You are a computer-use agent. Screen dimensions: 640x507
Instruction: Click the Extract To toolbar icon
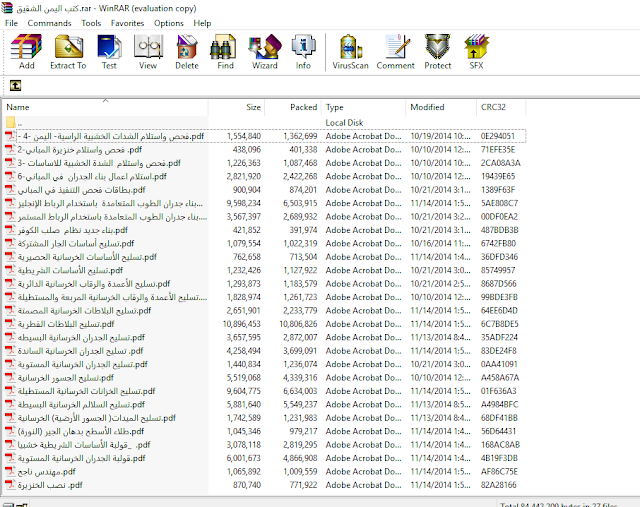click(68, 52)
